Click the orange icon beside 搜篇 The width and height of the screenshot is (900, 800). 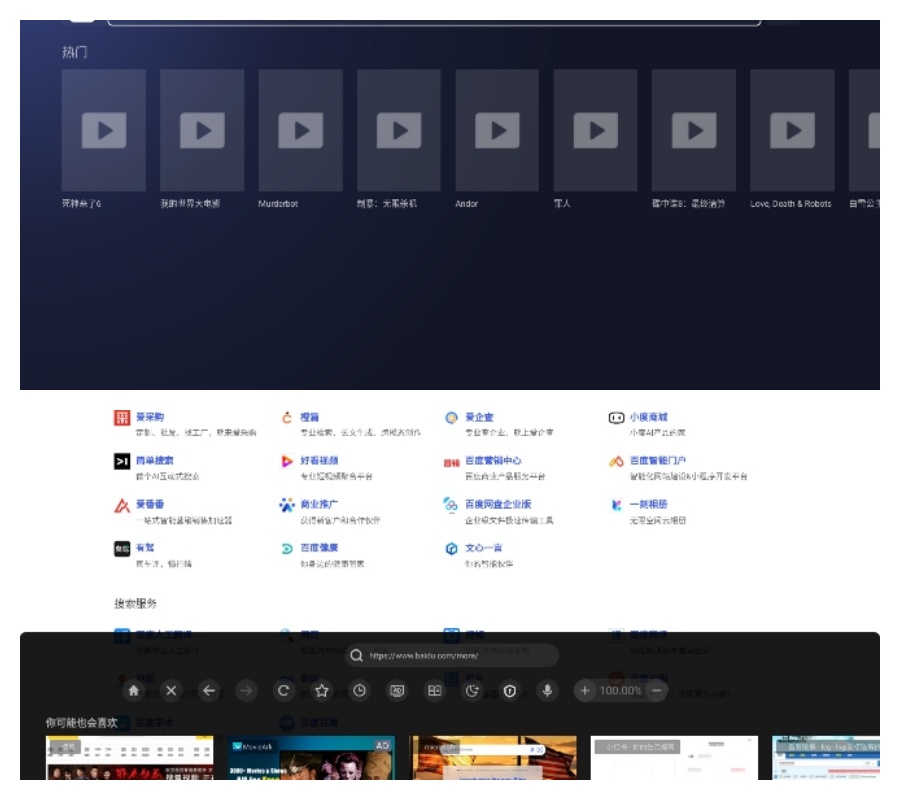click(x=286, y=417)
